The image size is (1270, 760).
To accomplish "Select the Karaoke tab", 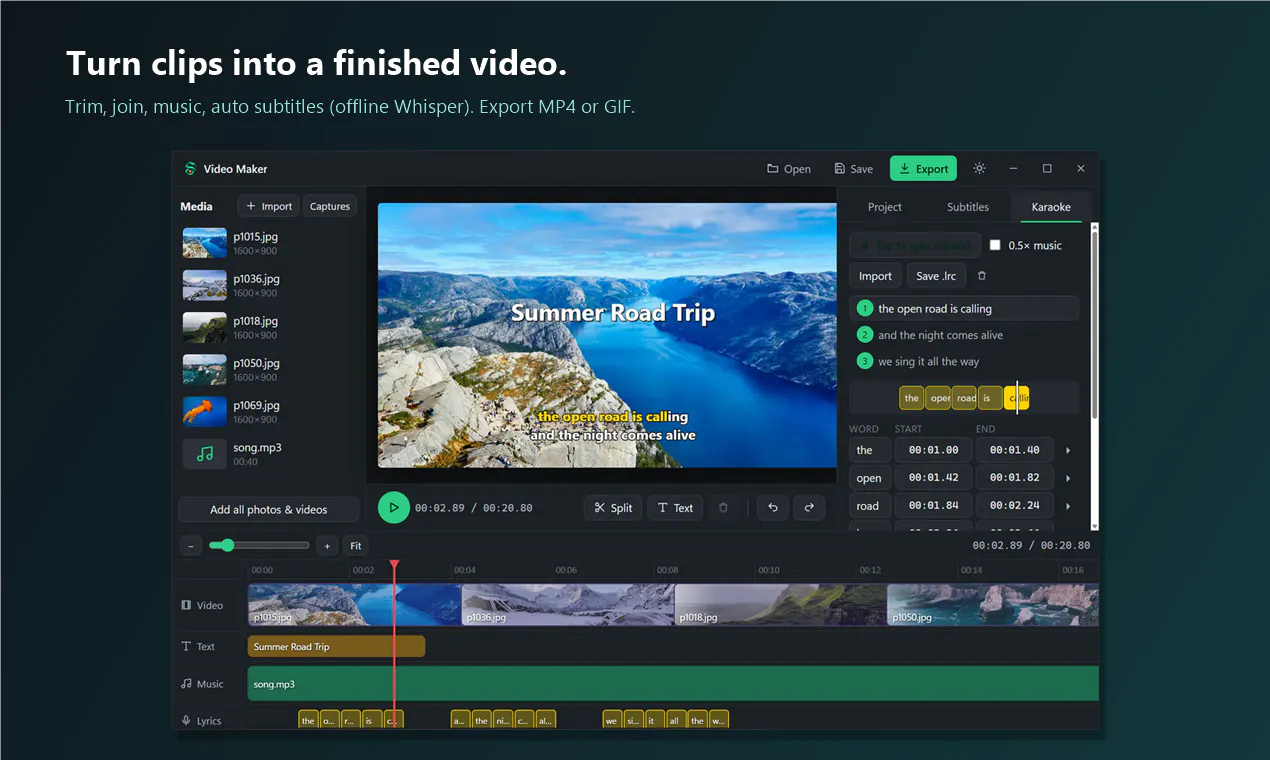I will [1051, 207].
